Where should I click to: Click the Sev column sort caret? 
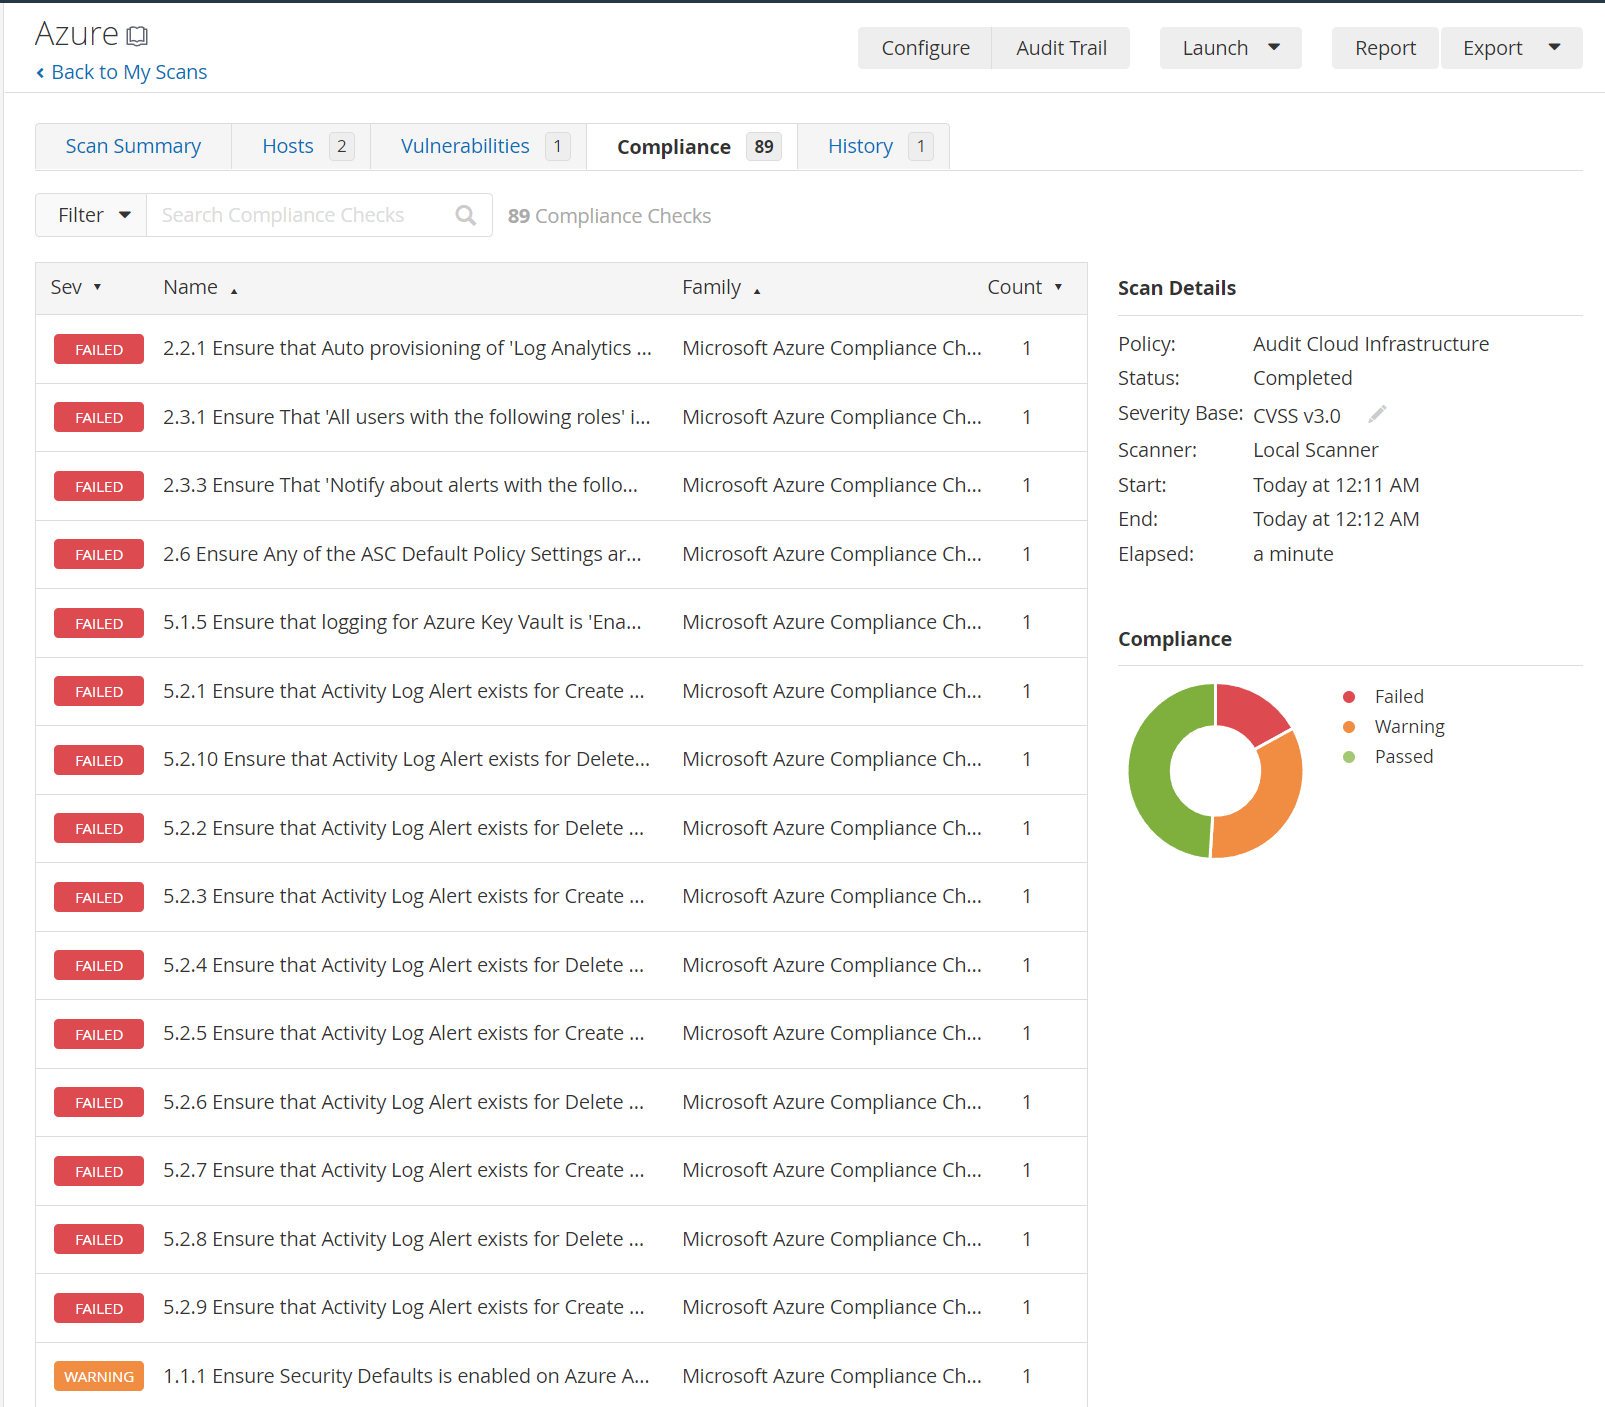click(x=96, y=289)
